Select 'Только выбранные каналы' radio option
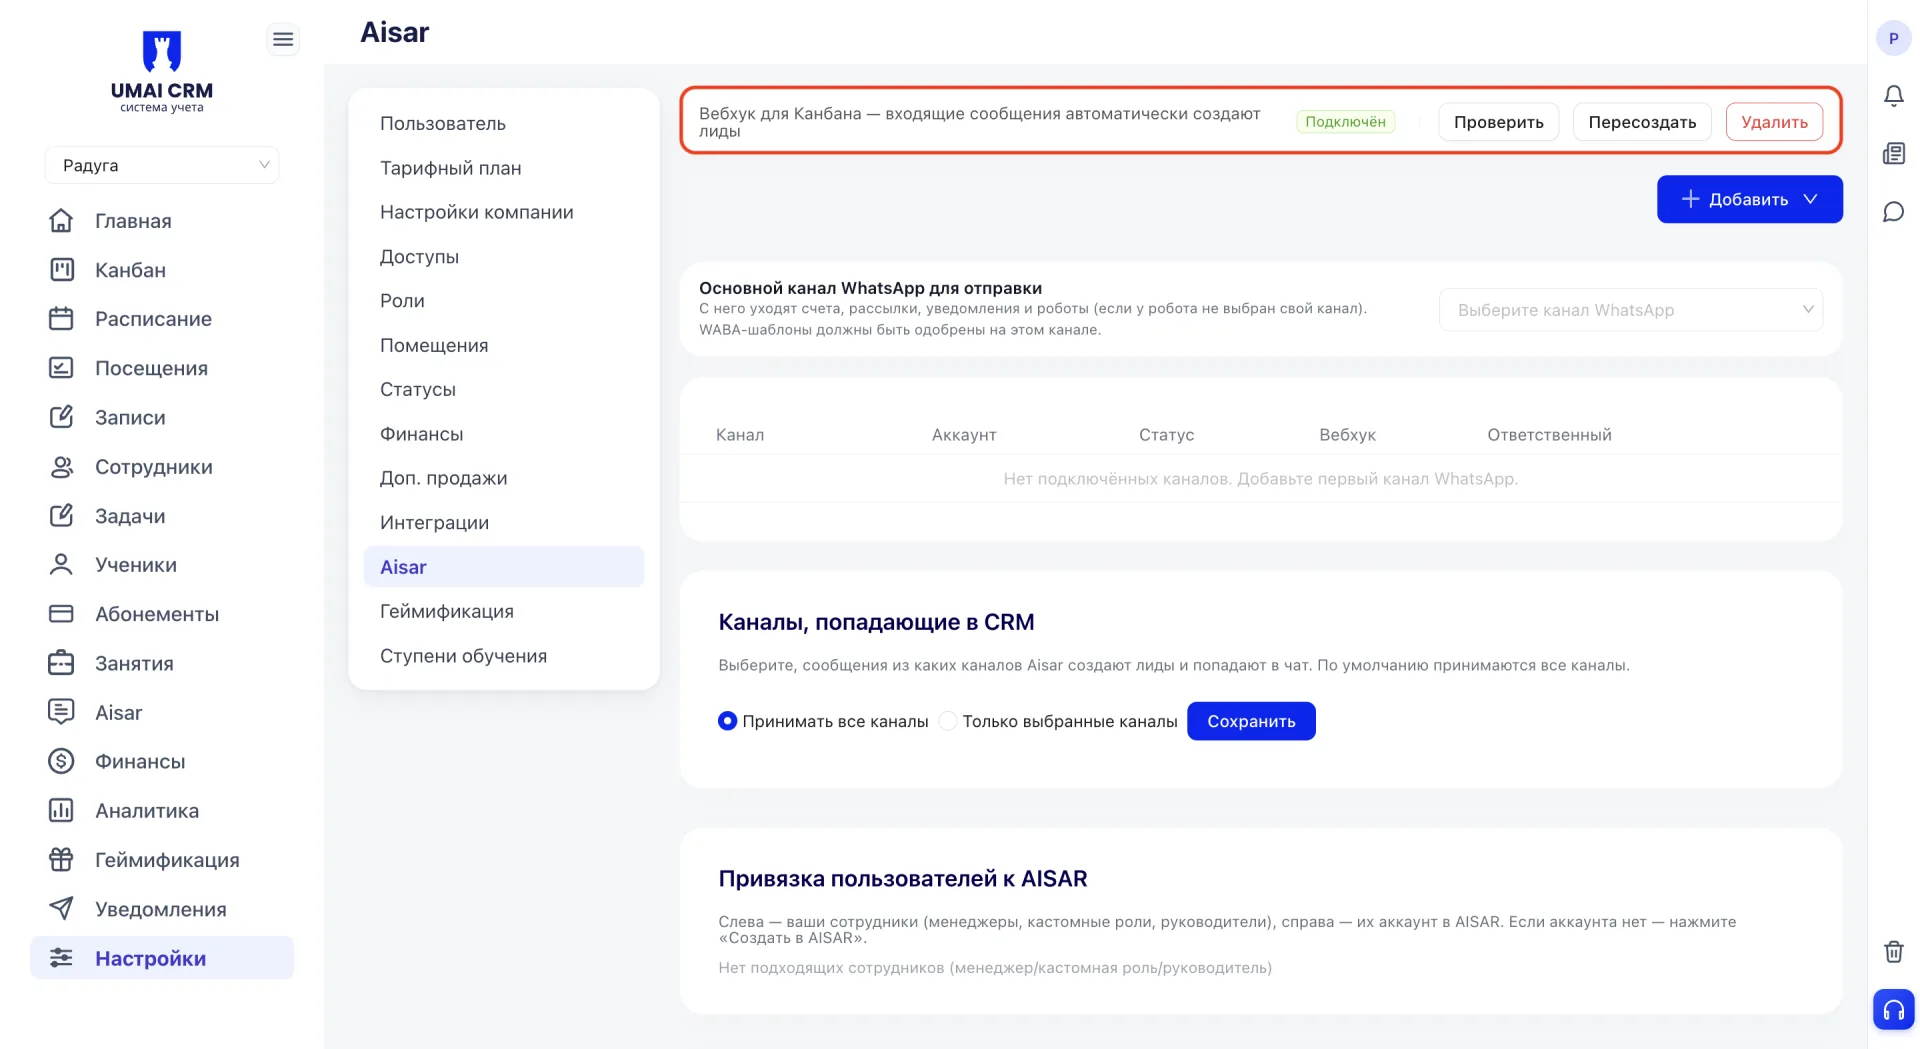Image resolution: width=1920 pixels, height=1049 pixels. (948, 721)
